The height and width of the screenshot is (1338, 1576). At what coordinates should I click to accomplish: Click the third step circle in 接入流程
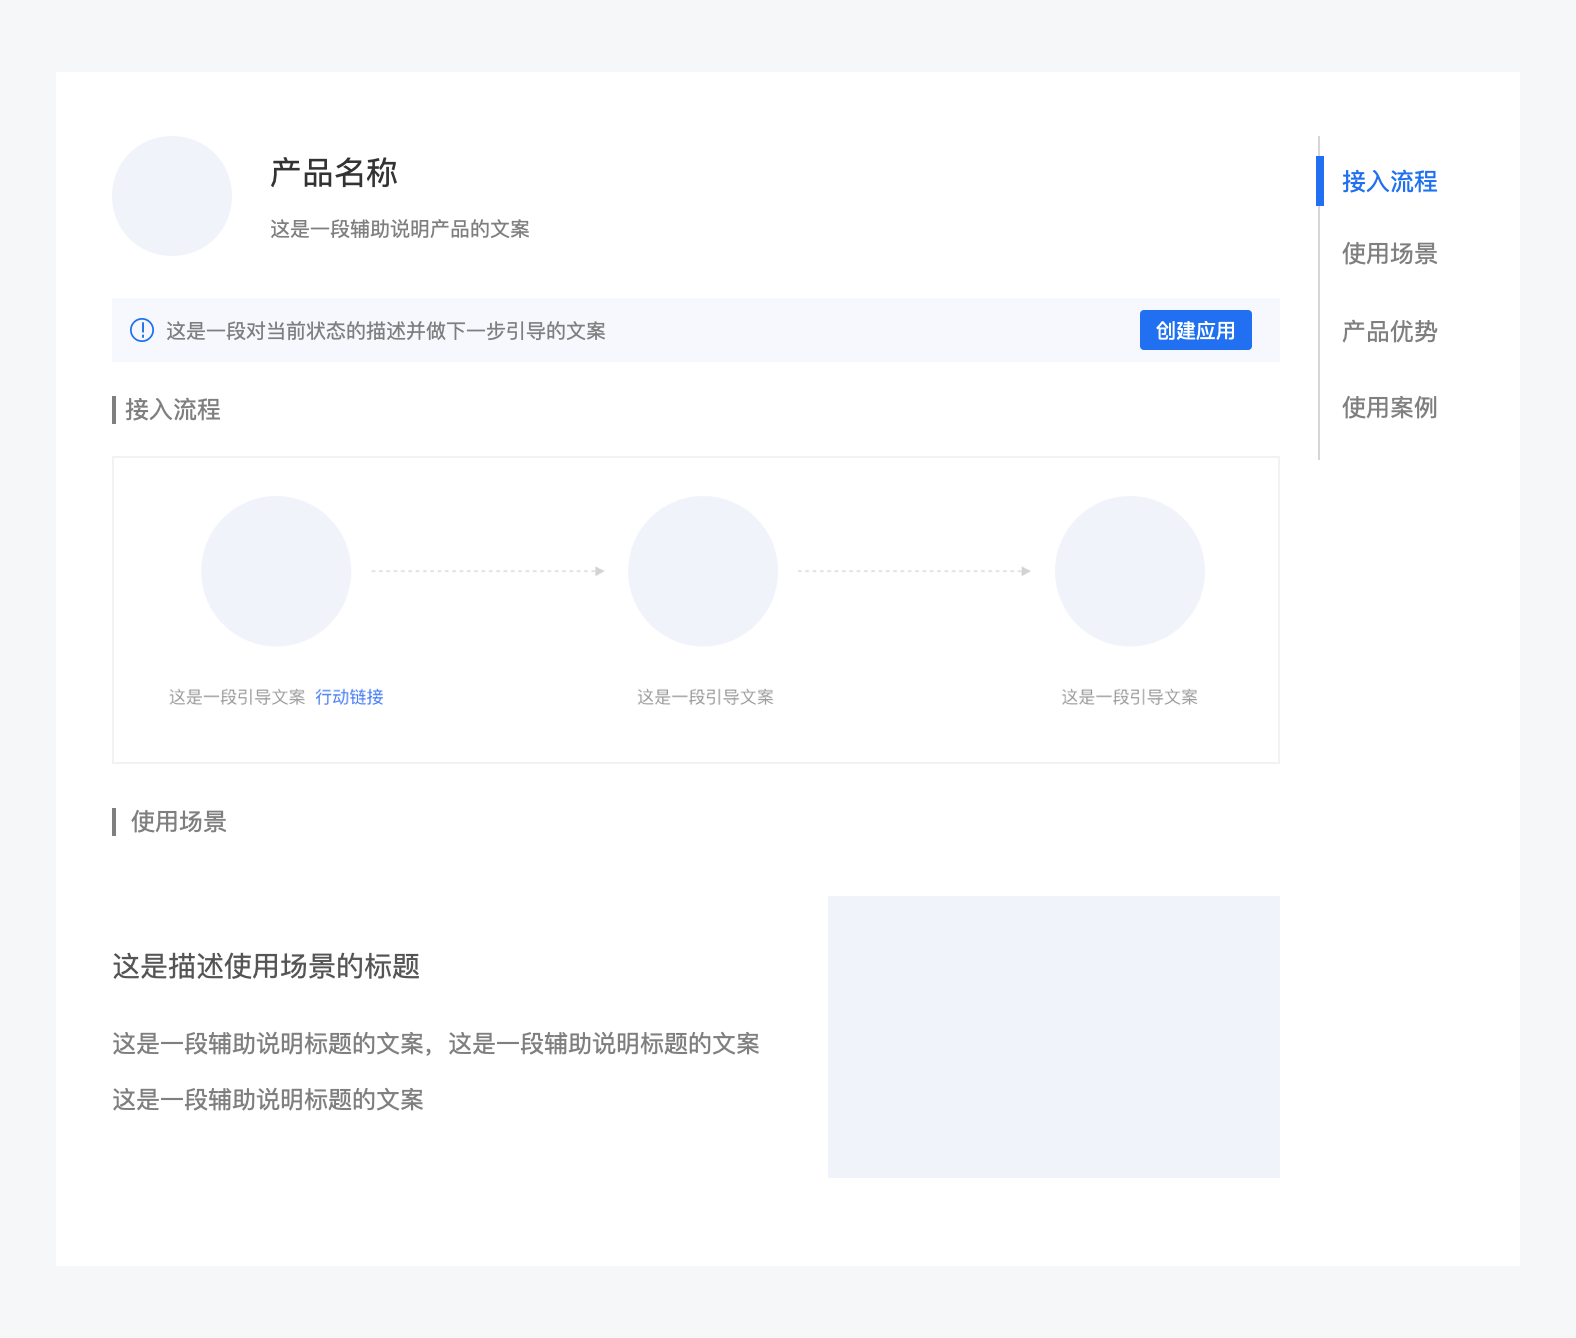click(x=1130, y=571)
